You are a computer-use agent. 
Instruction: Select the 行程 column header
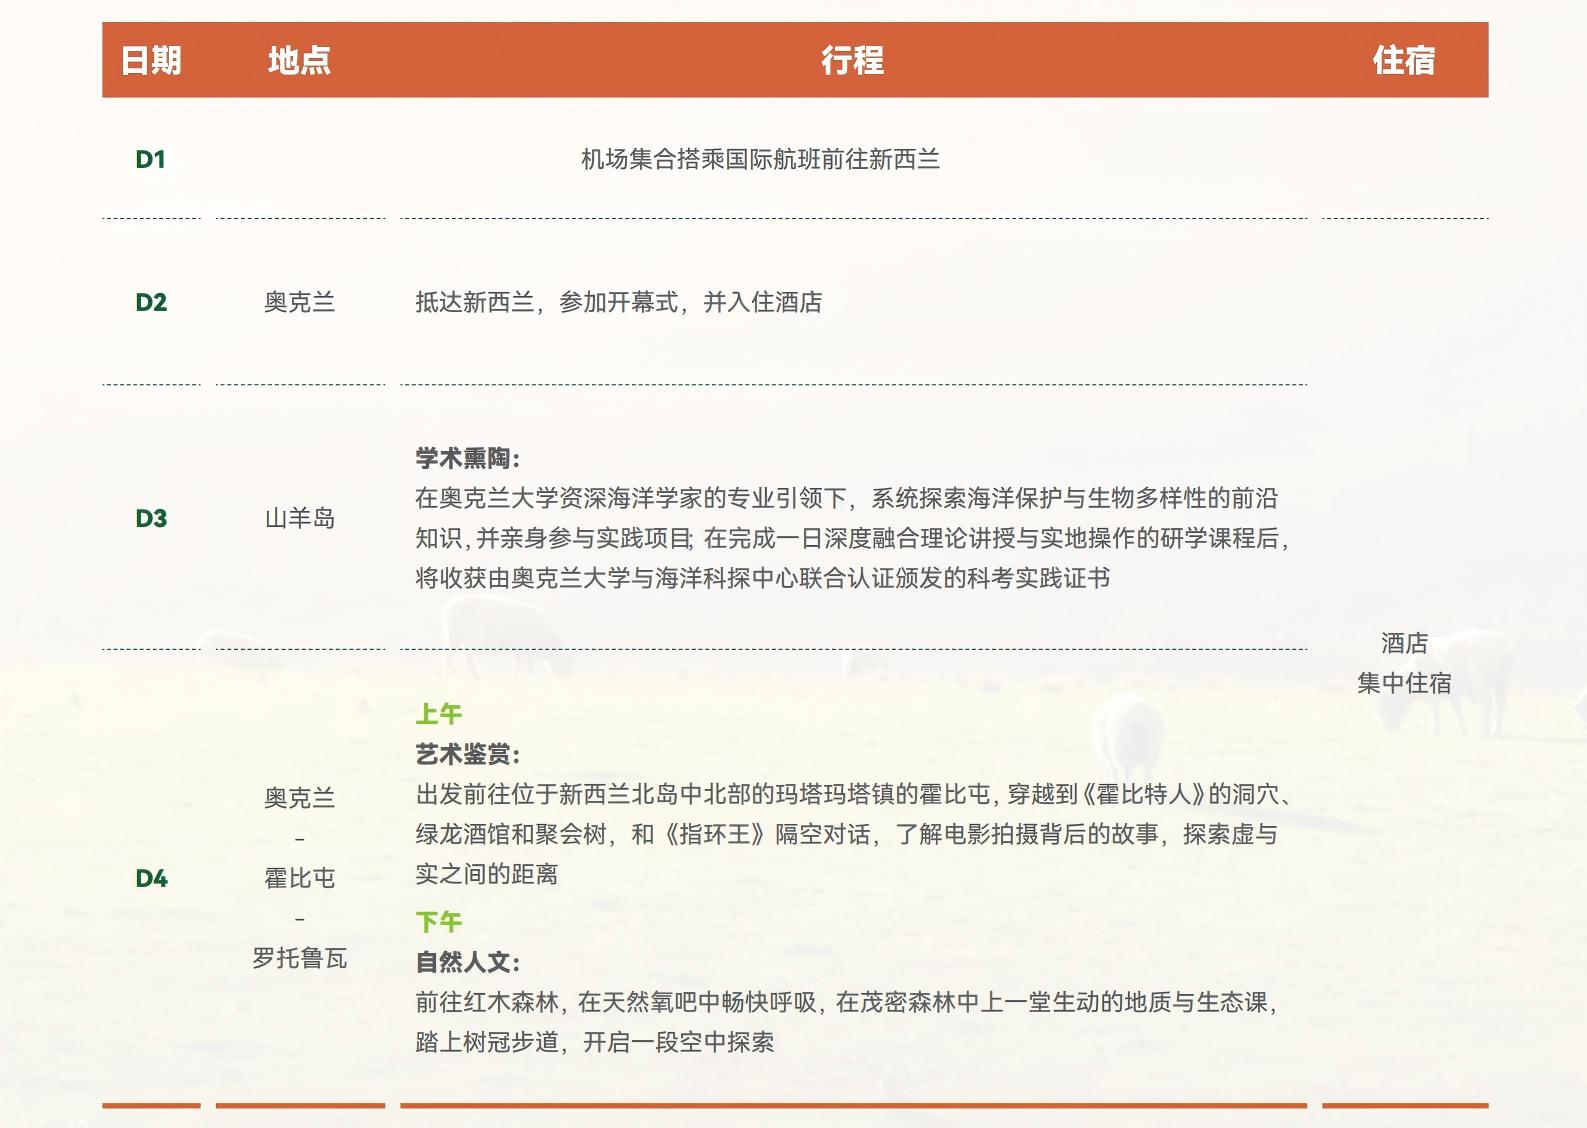[x=852, y=61]
